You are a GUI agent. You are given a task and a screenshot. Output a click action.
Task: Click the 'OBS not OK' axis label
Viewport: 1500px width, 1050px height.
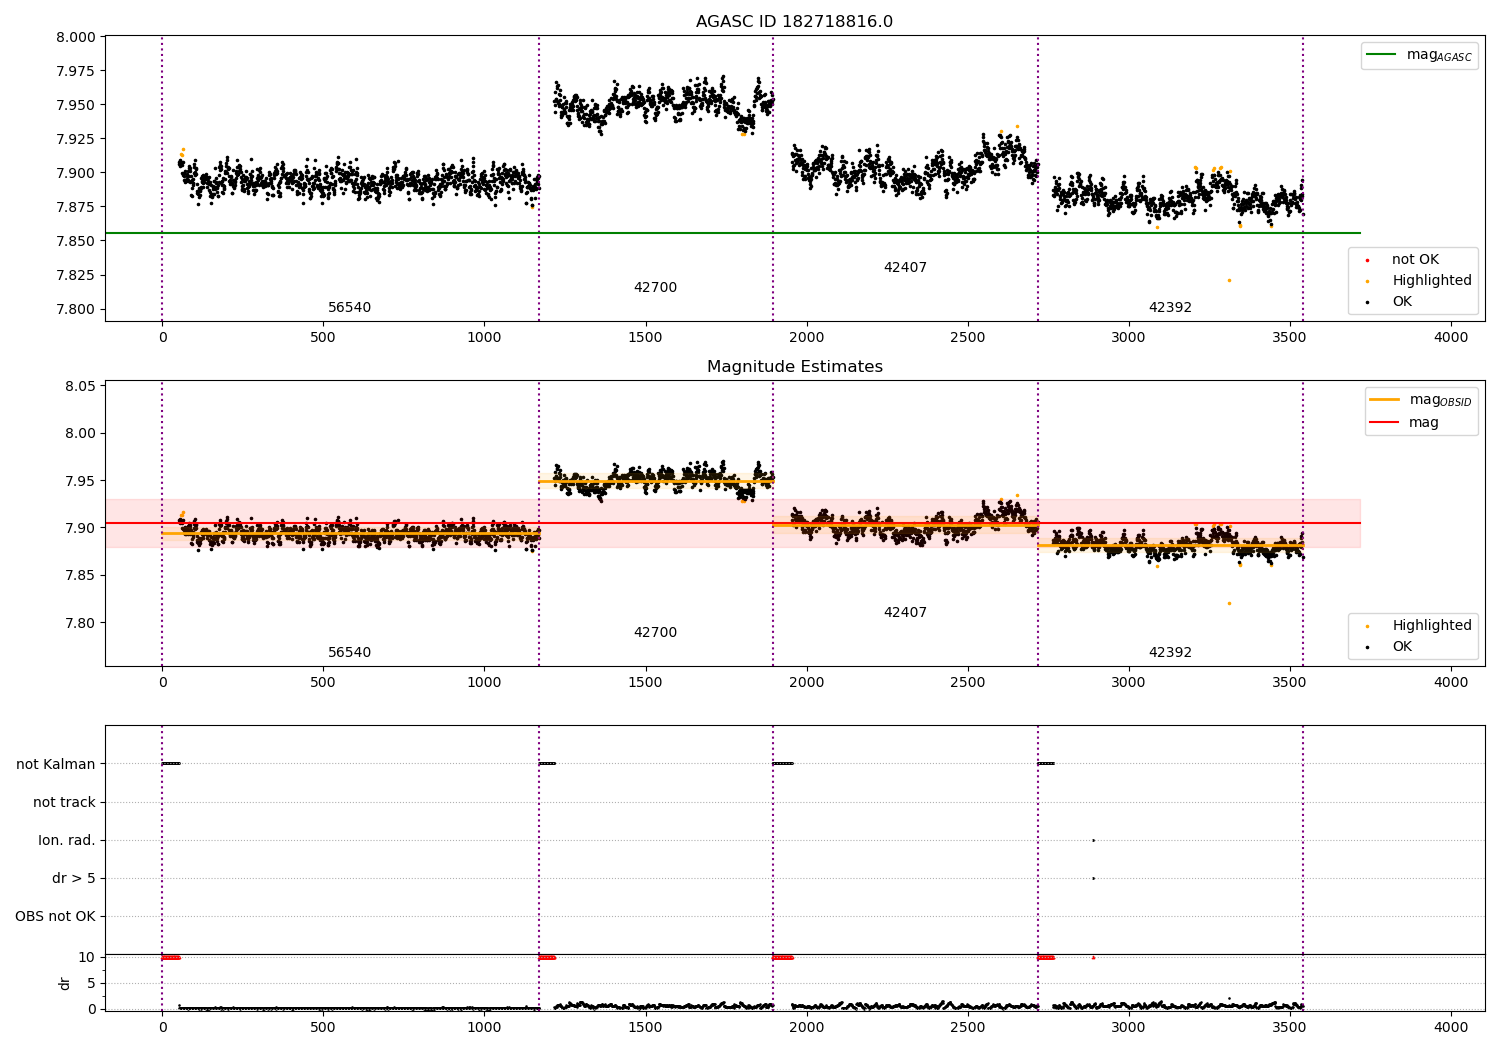point(56,917)
